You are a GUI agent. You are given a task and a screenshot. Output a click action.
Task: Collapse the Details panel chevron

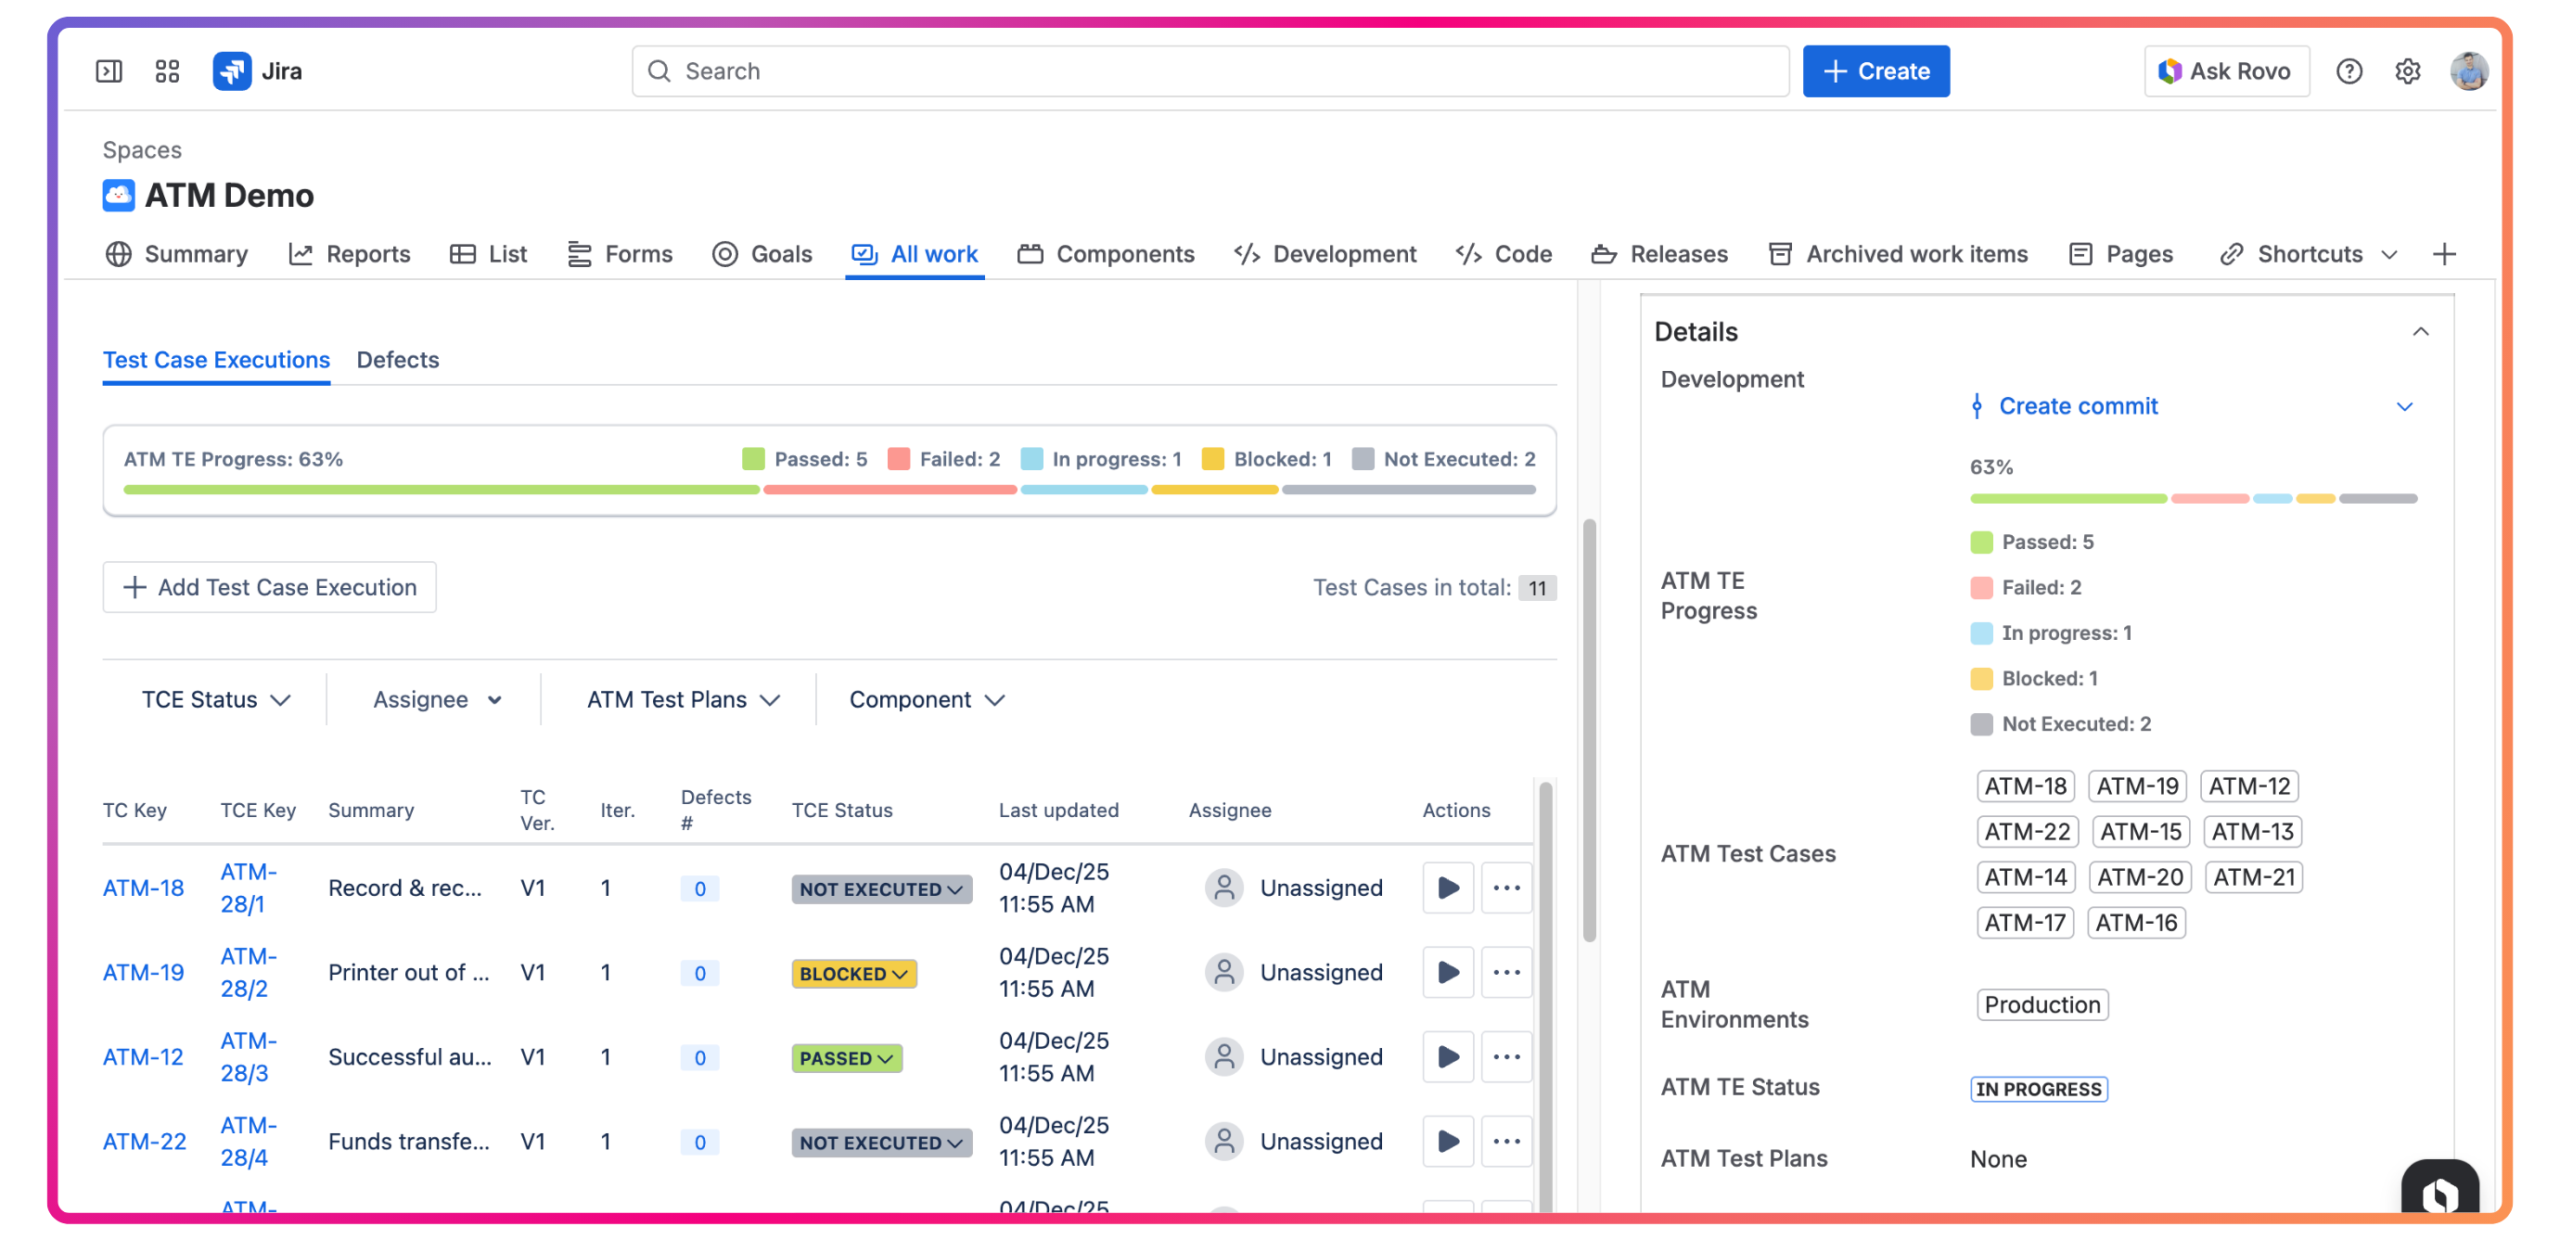pos(2420,332)
